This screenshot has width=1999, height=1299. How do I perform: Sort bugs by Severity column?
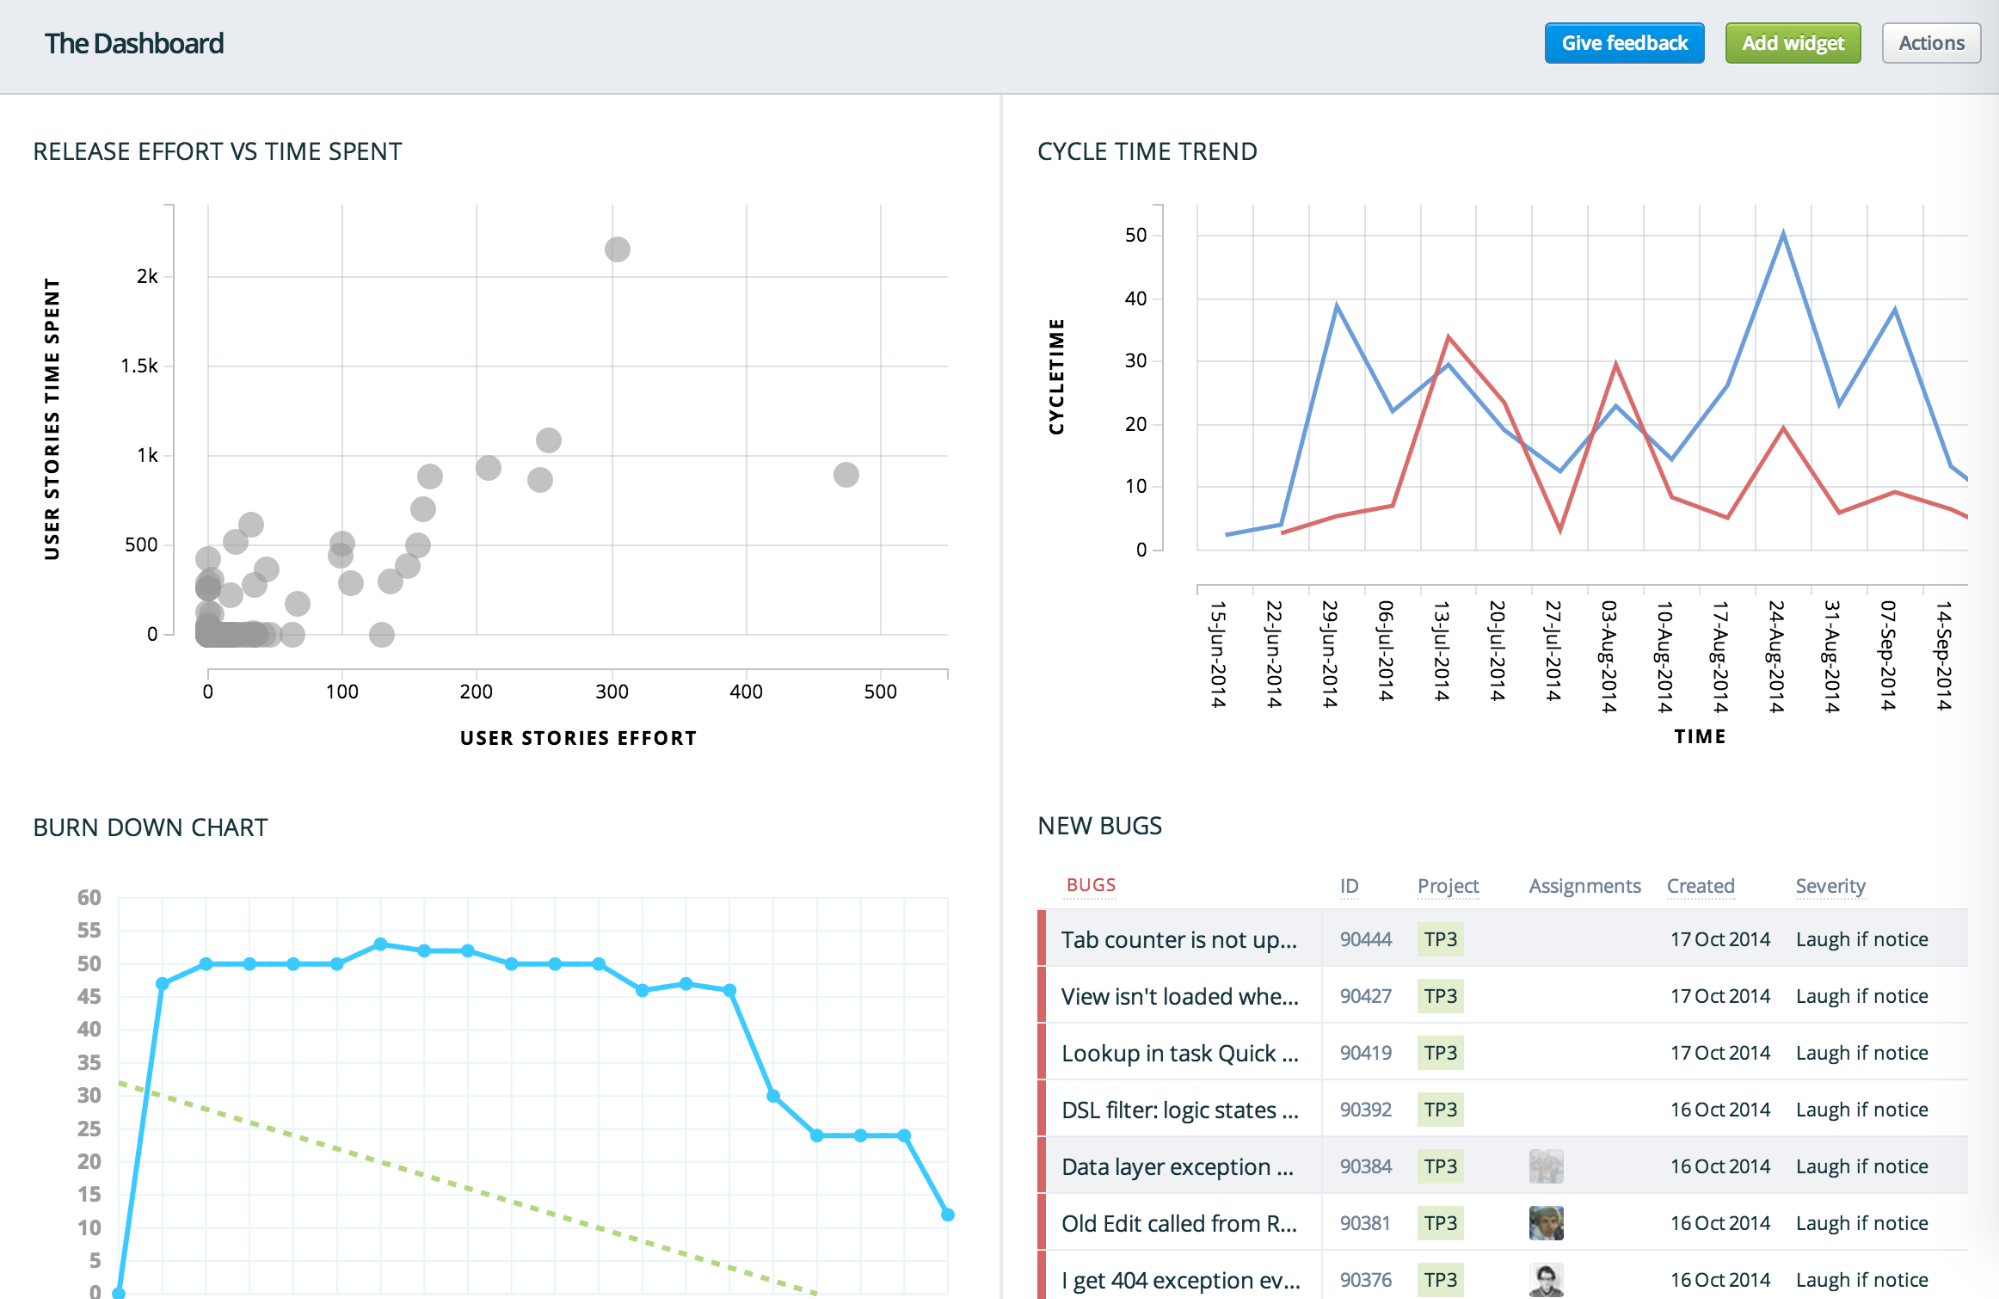1830,886
